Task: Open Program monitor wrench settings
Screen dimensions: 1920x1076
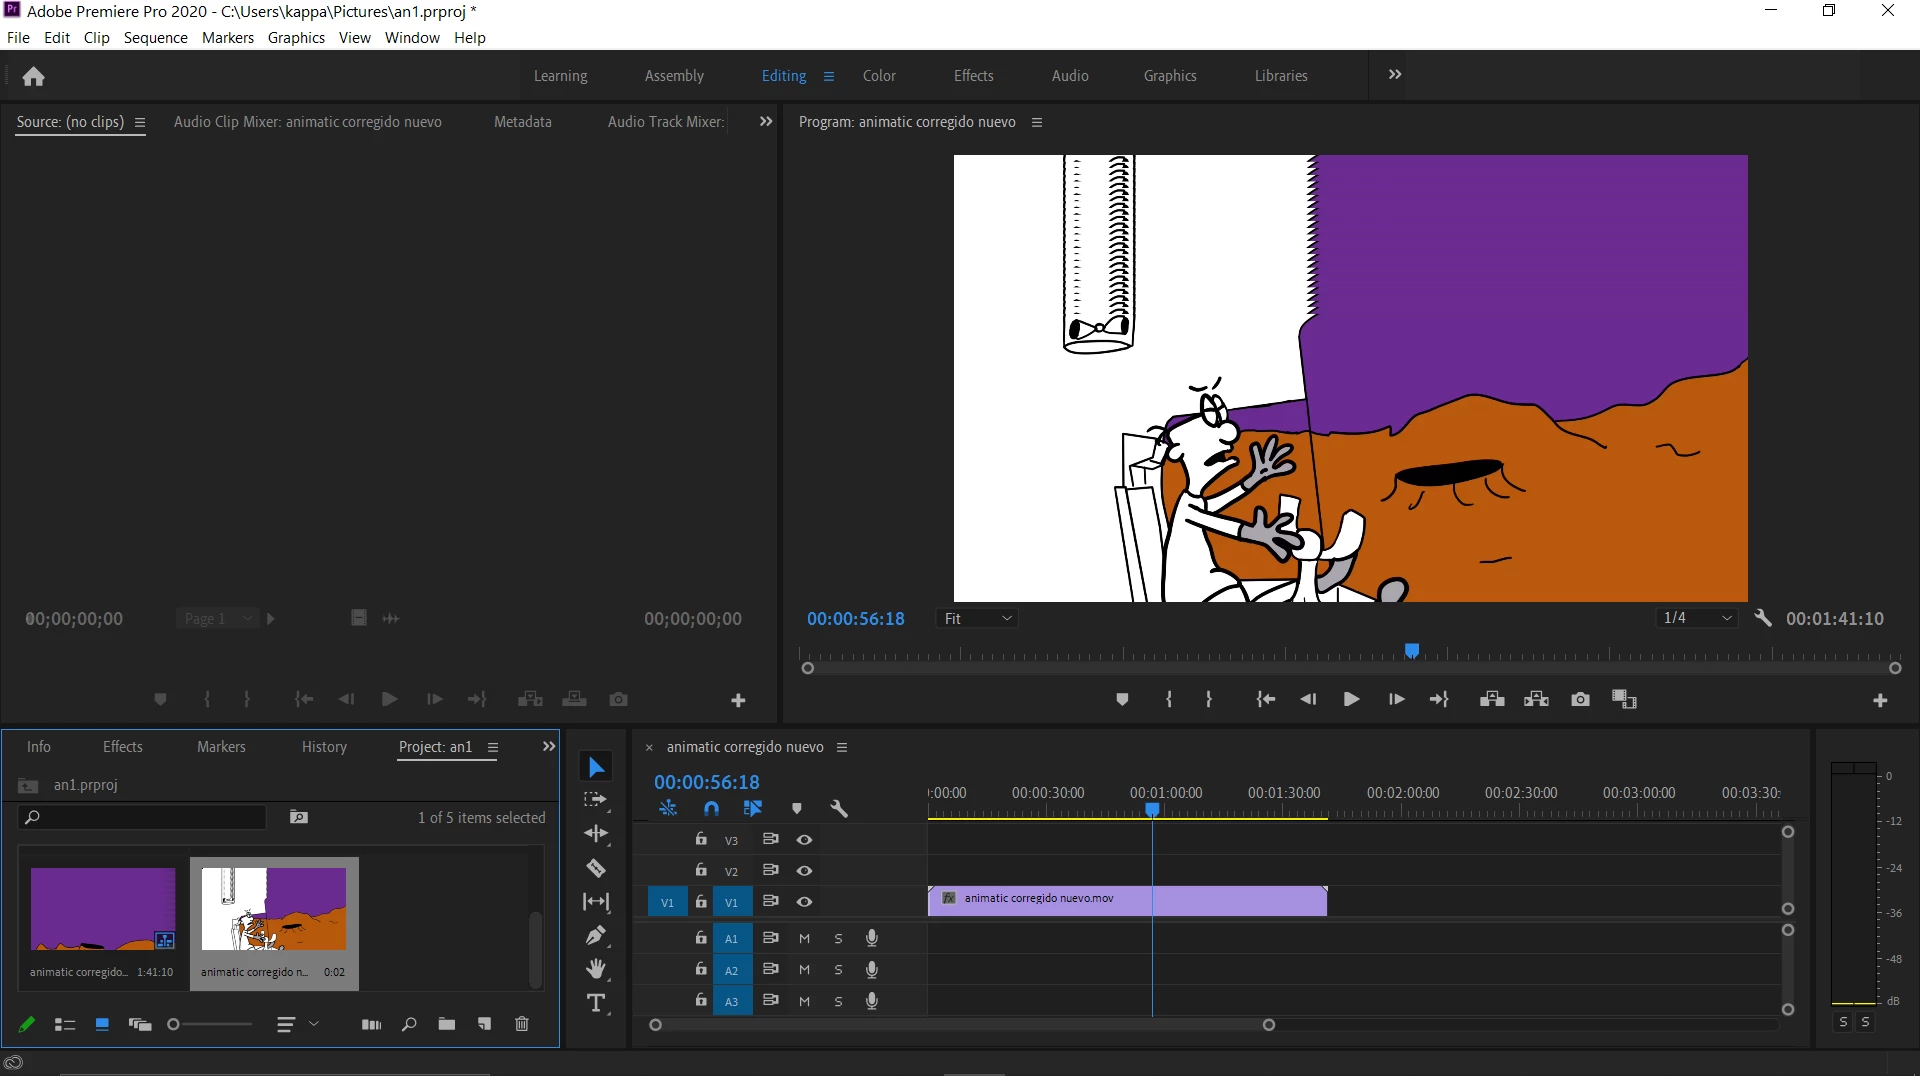Action: (x=1763, y=618)
